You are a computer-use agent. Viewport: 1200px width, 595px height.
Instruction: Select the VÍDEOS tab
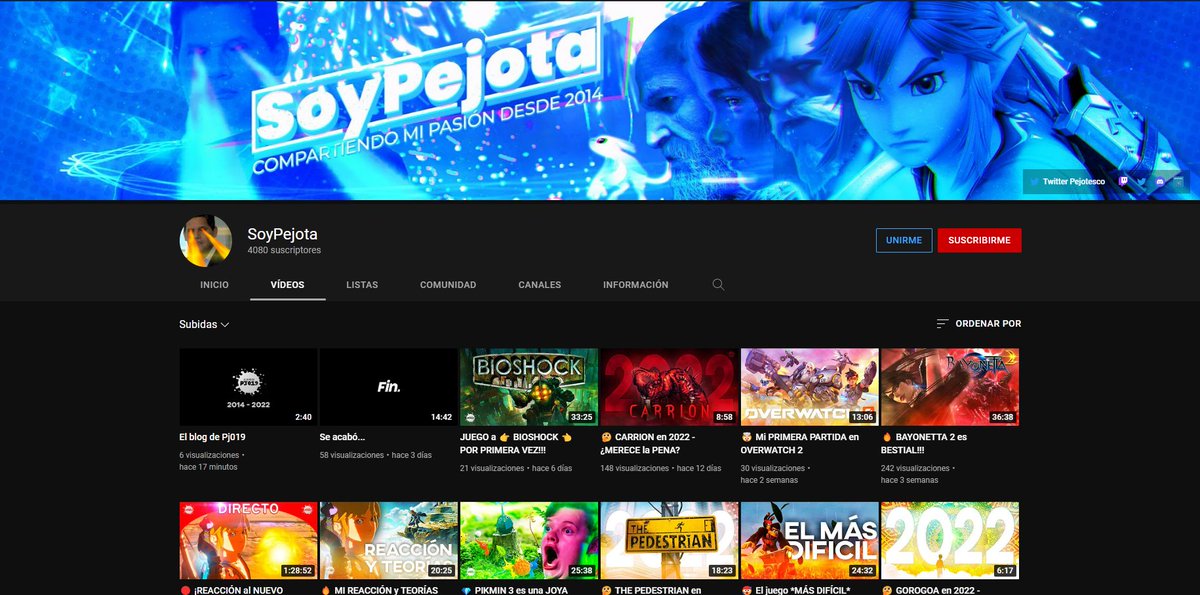pyautogui.click(x=287, y=285)
